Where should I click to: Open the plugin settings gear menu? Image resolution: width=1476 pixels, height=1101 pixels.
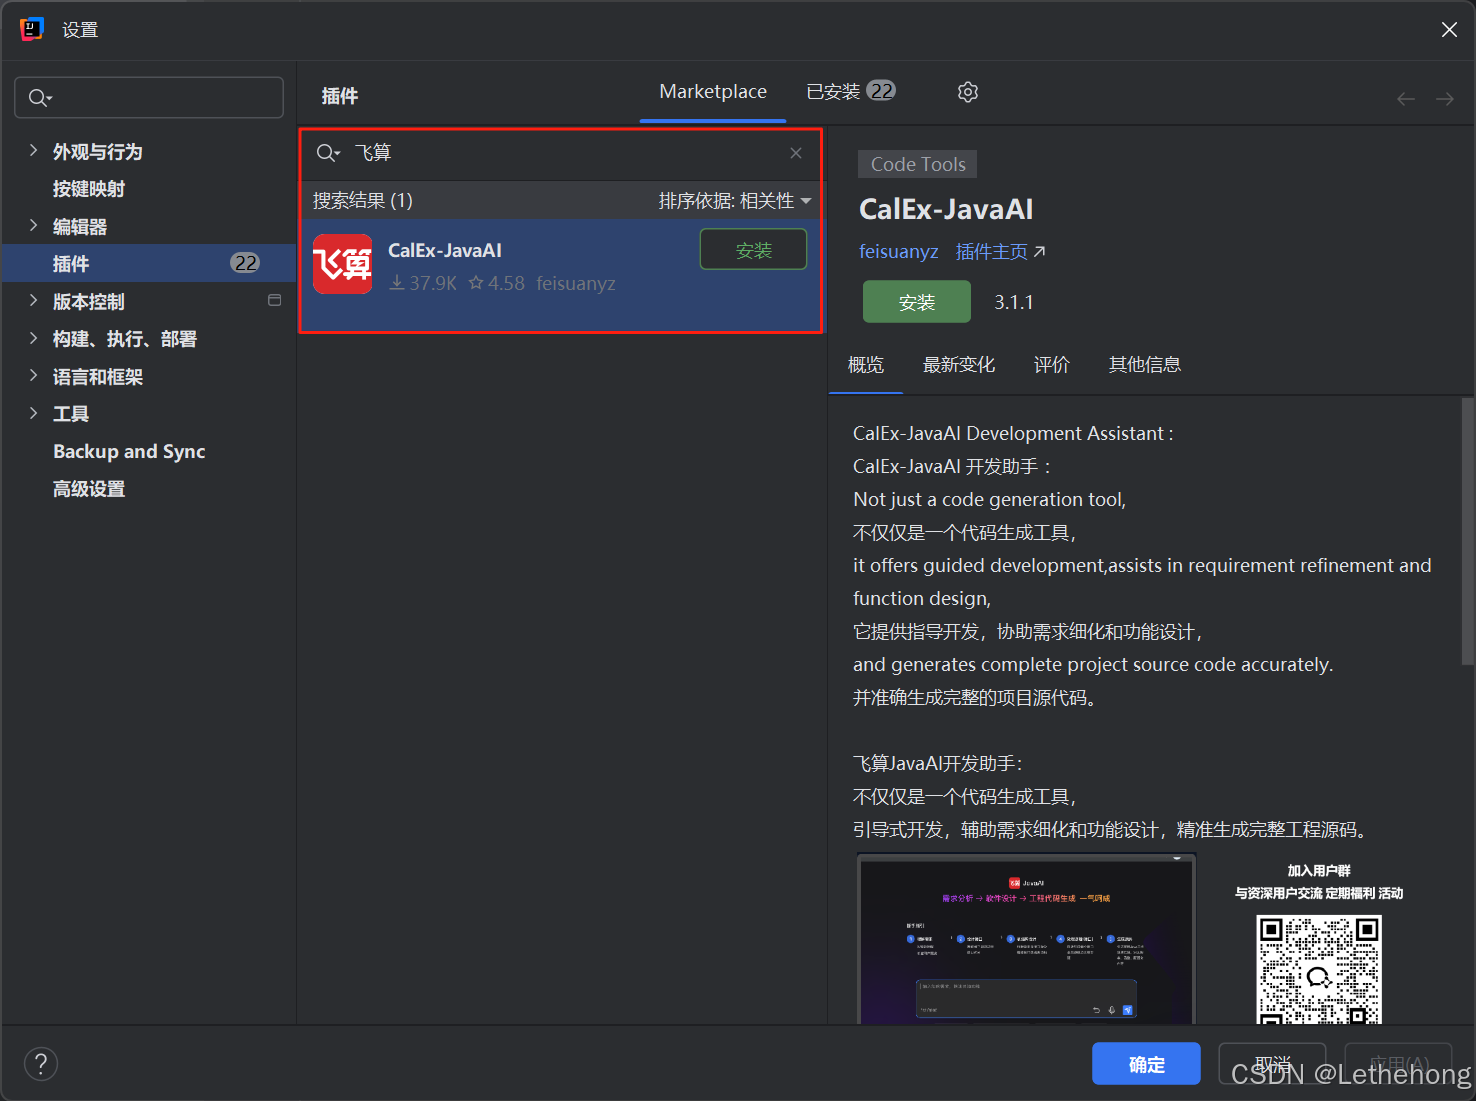[x=968, y=92]
